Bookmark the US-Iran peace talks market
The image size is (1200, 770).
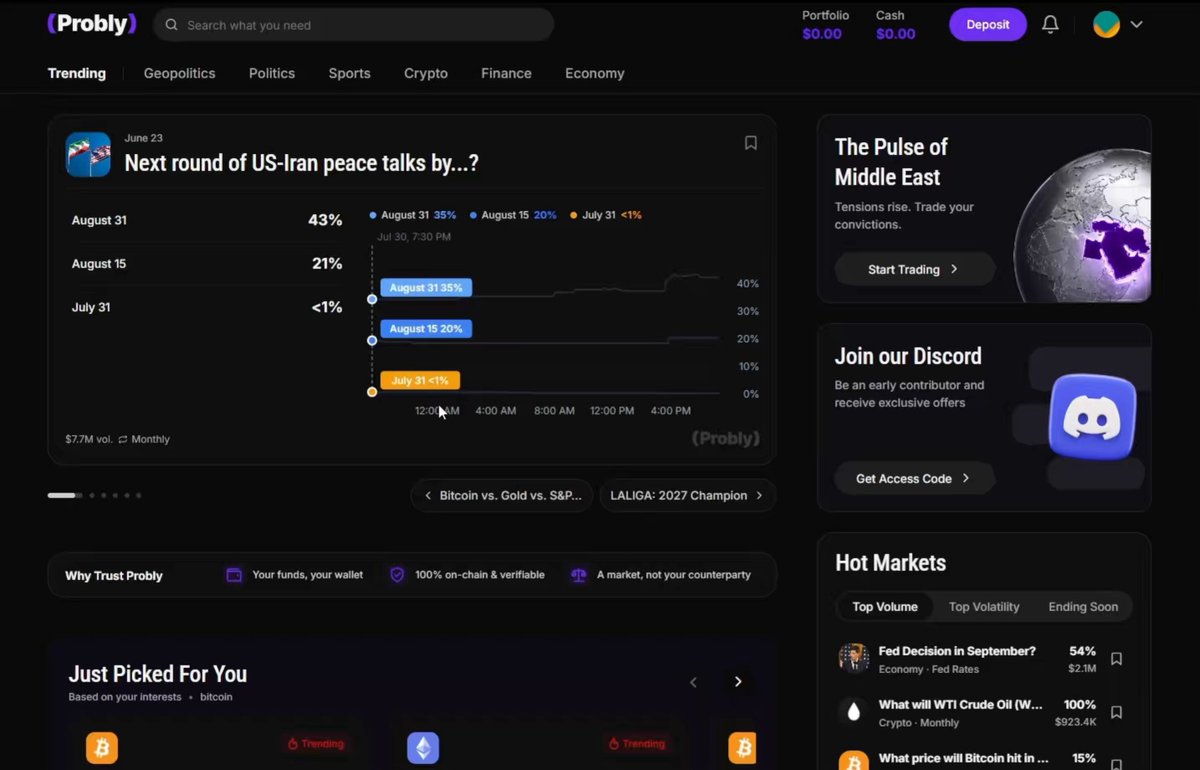coord(751,143)
